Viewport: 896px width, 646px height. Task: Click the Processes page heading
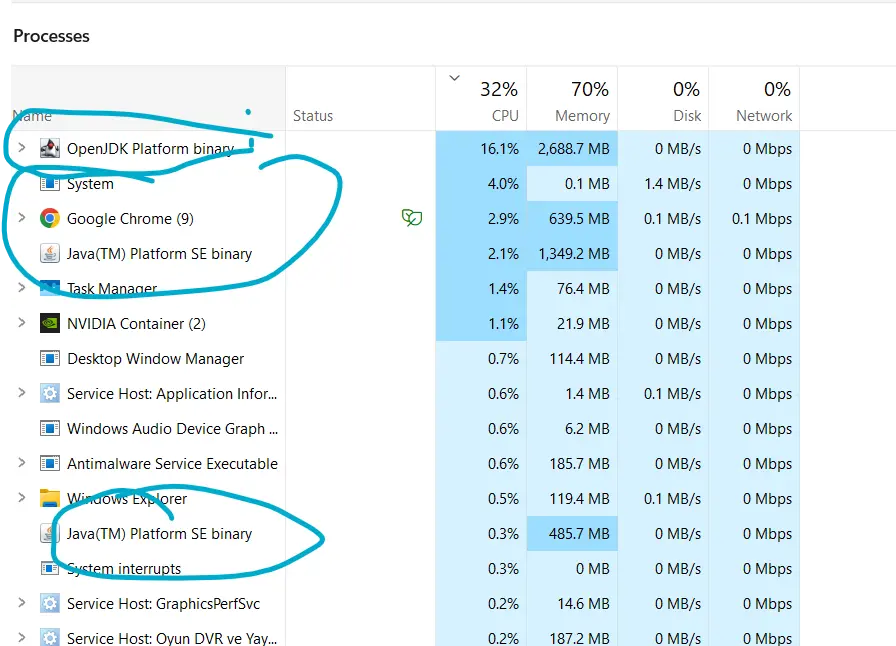(51, 36)
